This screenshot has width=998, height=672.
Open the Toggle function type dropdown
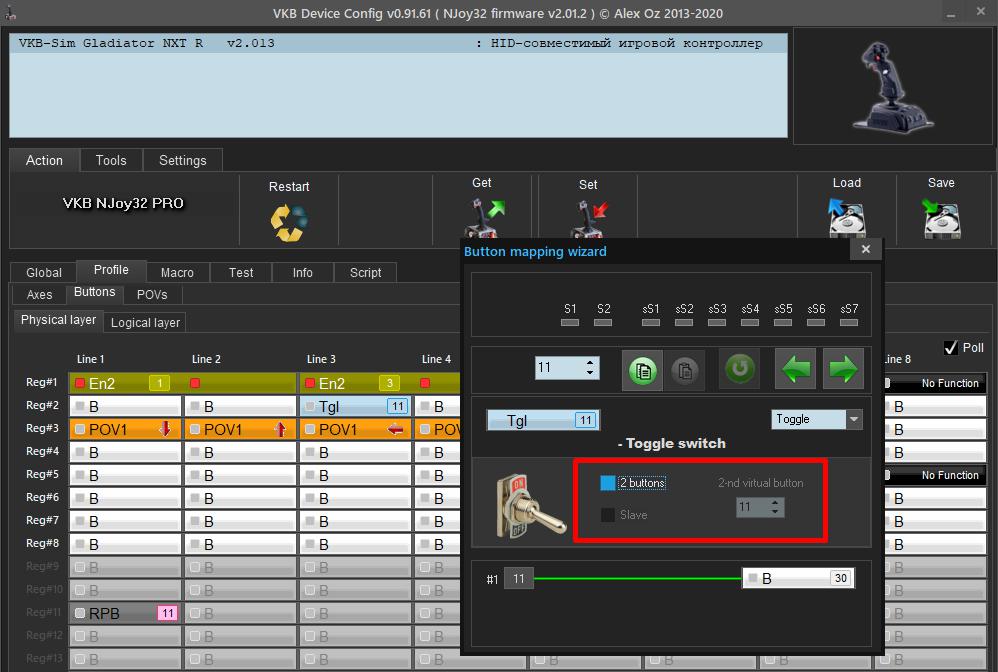(x=854, y=419)
